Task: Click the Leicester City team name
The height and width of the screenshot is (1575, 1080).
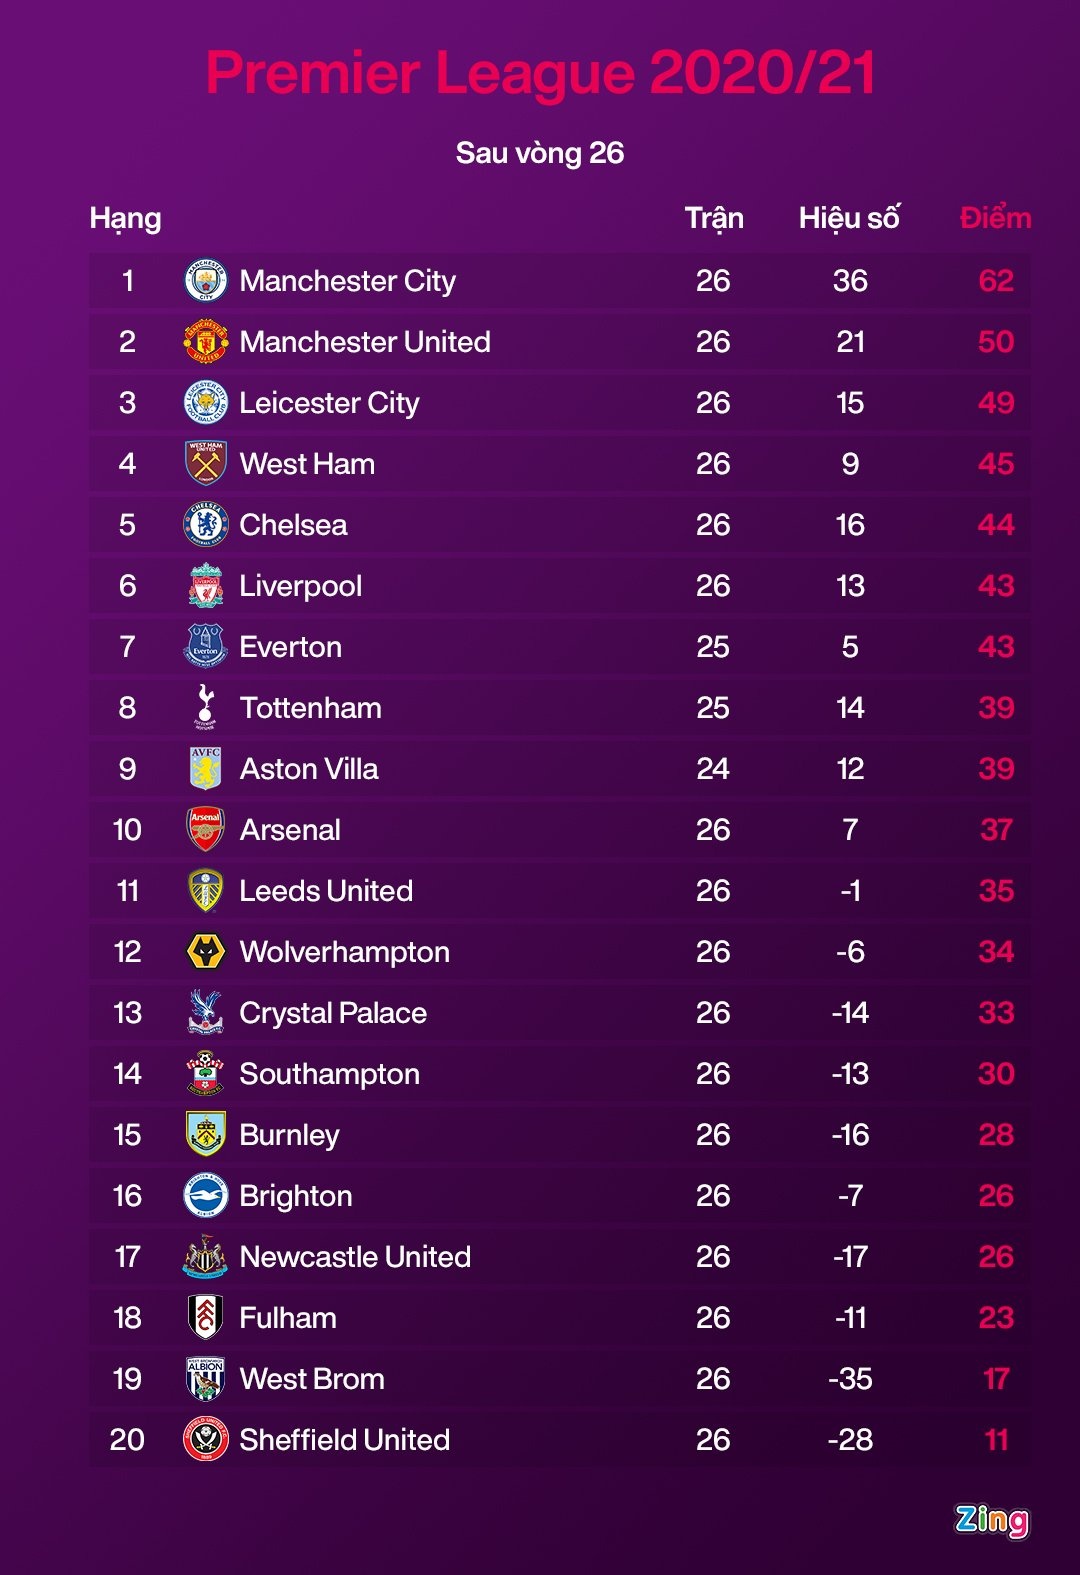Action: pyautogui.click(x=329, y=403)
